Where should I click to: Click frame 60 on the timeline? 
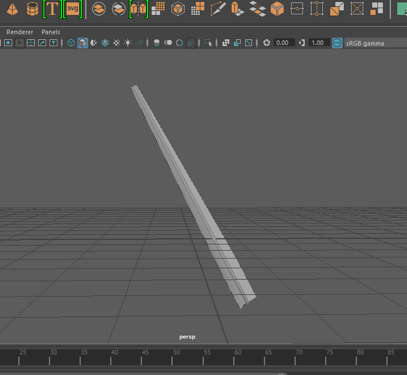point(234,361)
